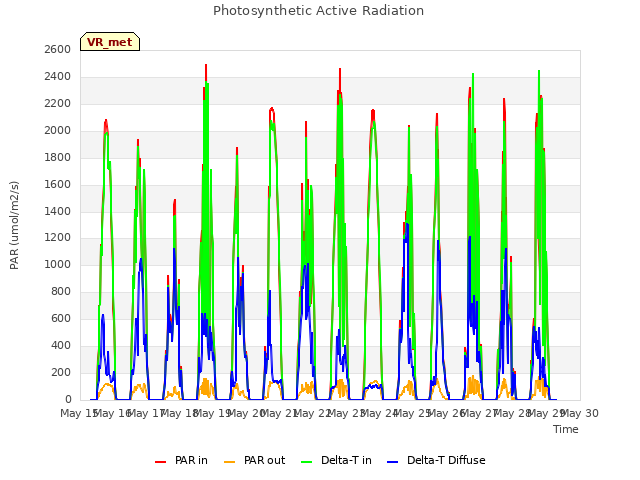Click the 2200 y-axis tick label

(58, 103)
